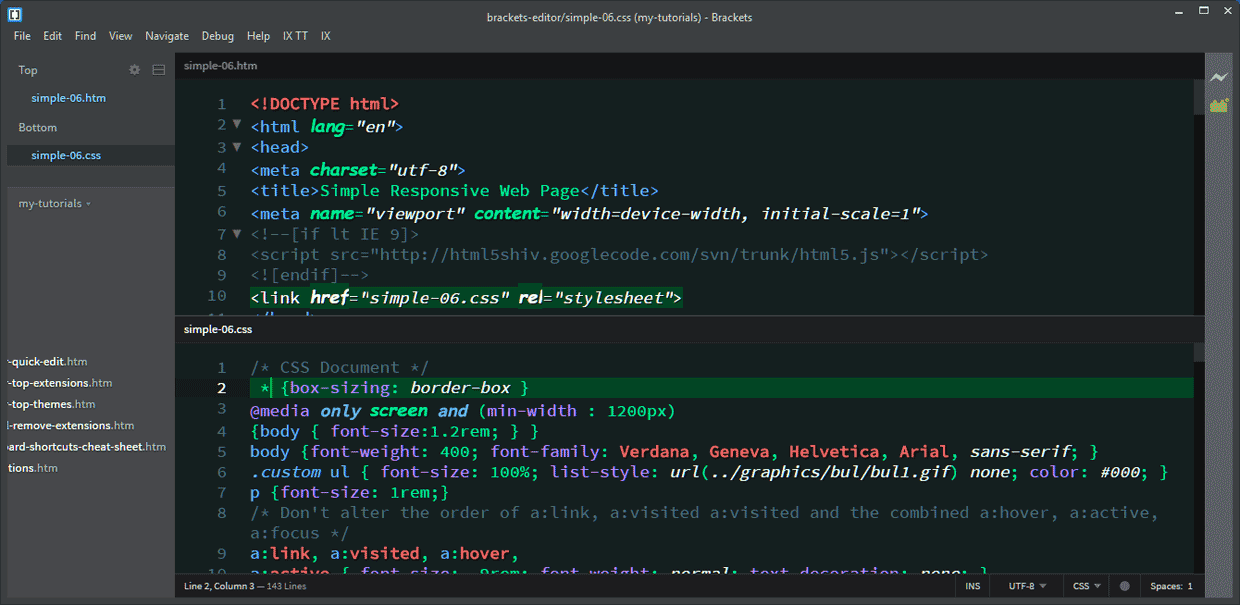The height and width of the screenshot is (605, 1240).
Task: Open the file ending in tions.htm
Action: click(33, 468)
